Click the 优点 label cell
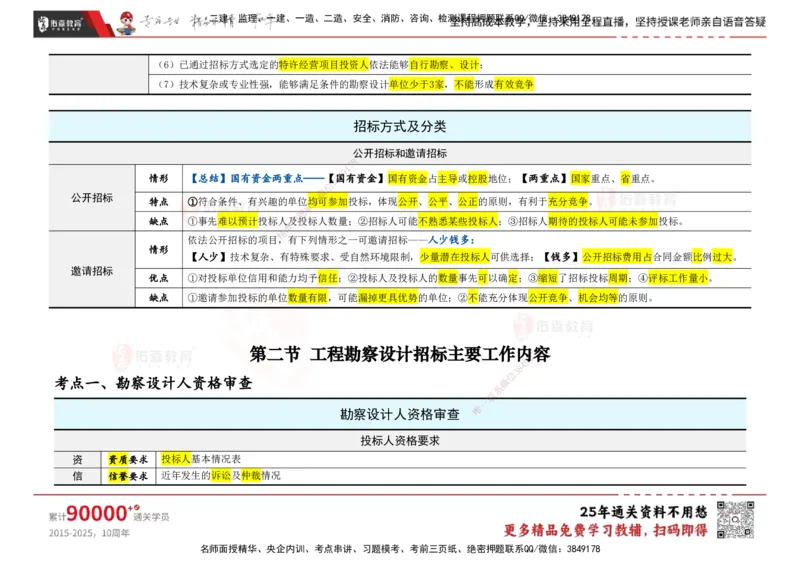This screenshot has height=565, width=800. point(159,278)
